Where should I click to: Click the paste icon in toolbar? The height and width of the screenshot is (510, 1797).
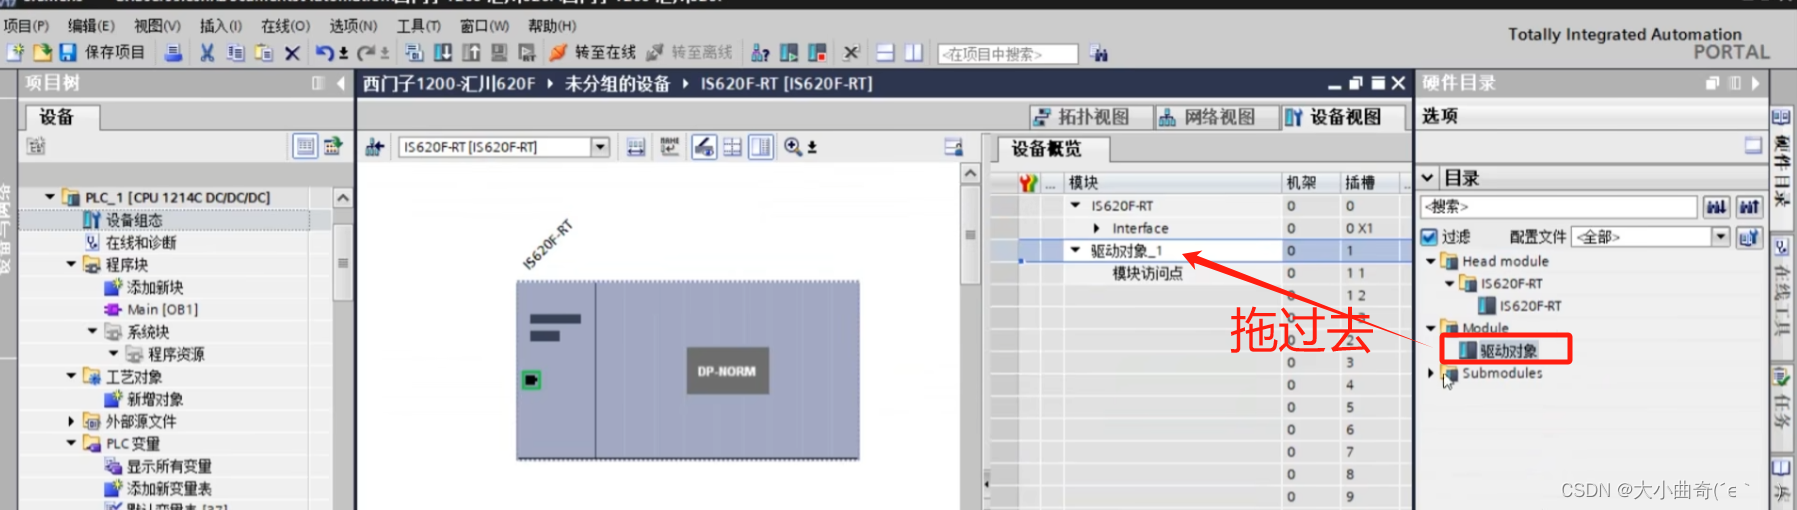click(x=264, y=52)
